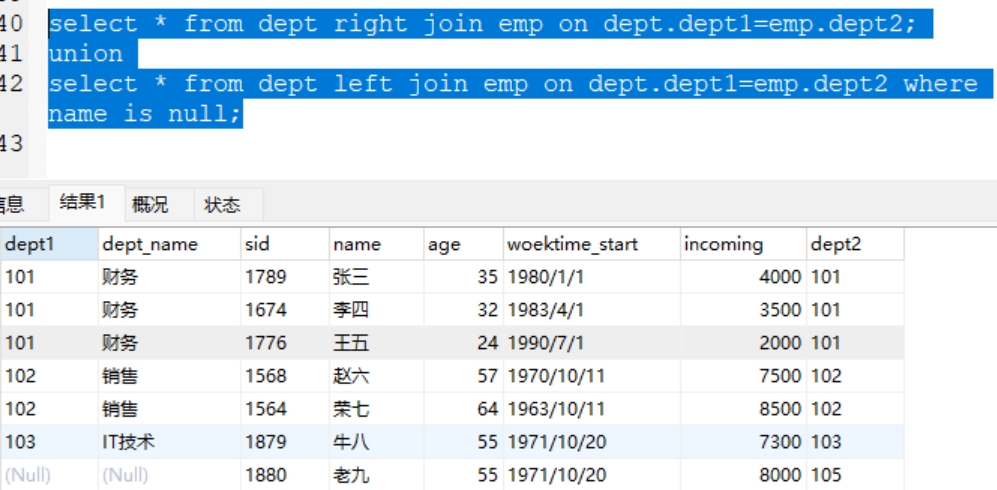Open the 信息 tab

(13, 205)
